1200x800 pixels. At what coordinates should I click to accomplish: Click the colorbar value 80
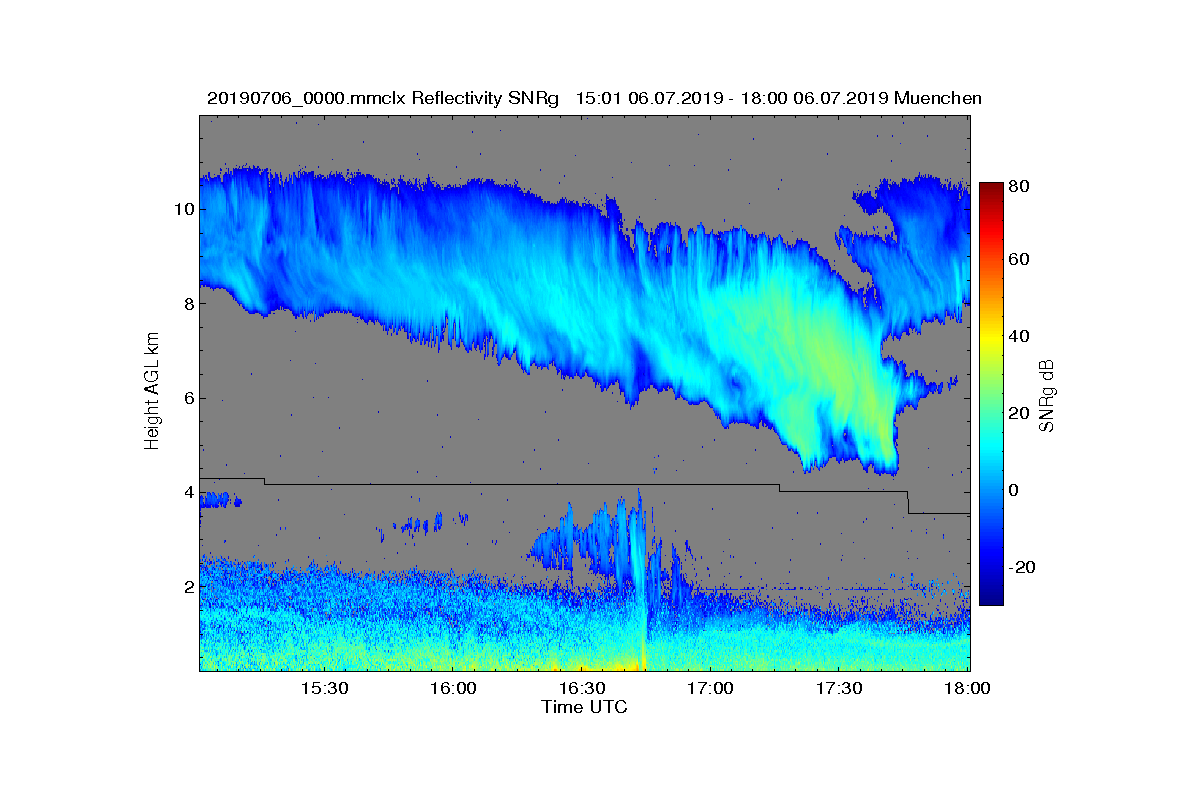1020,185
